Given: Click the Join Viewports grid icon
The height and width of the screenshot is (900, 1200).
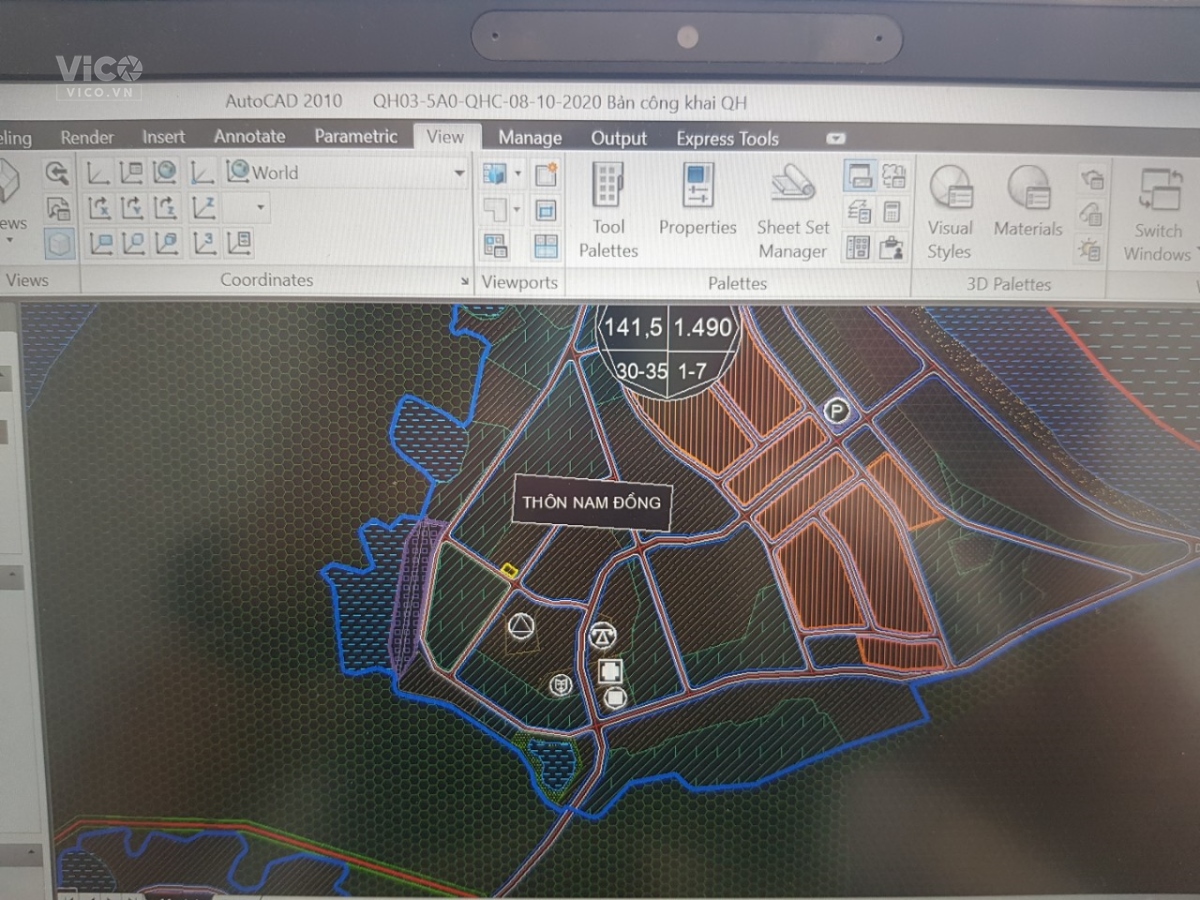Looking at the screenshot, I should pyautogui.click(x=546, y=246).
